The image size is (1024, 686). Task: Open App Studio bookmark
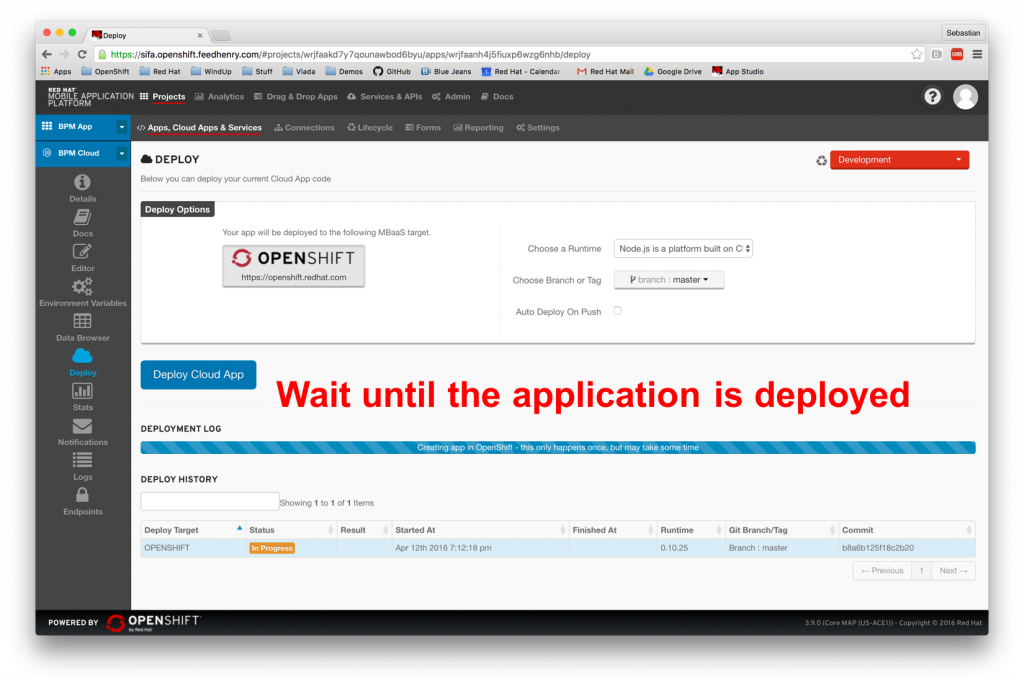pos(737,71)
